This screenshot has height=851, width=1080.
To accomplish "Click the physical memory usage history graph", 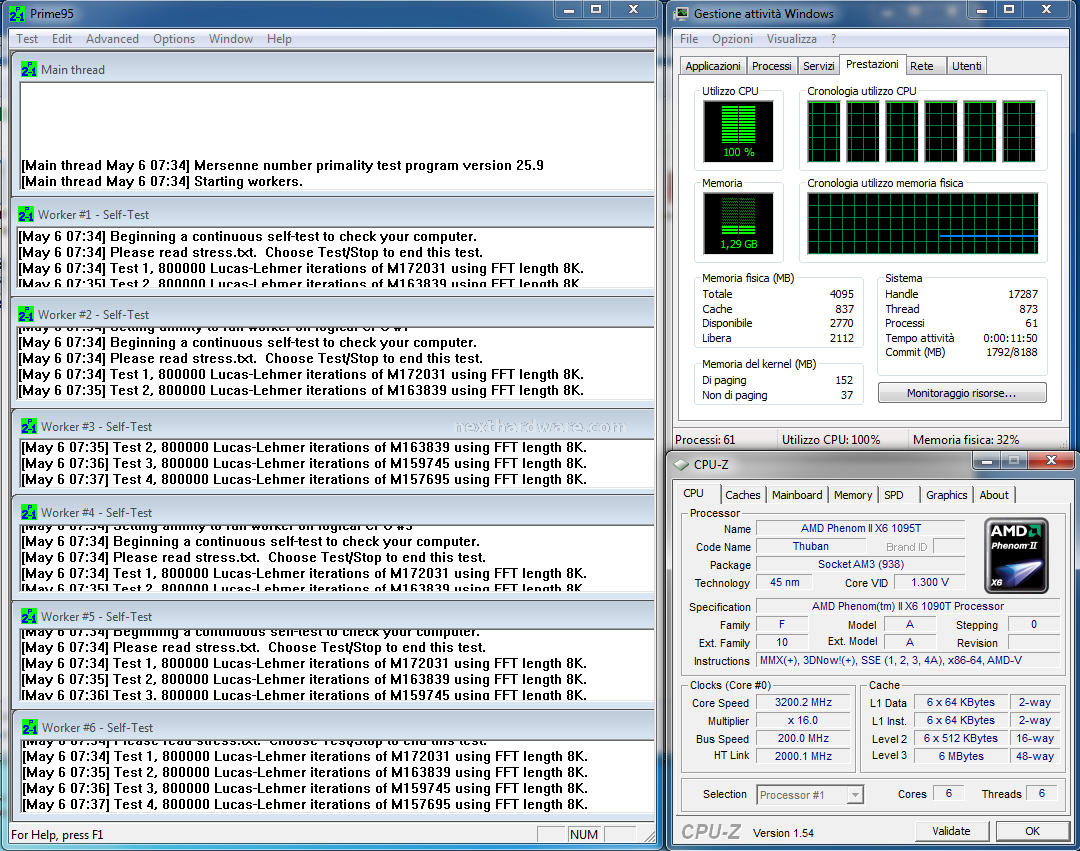I will [x=922, y=224].
